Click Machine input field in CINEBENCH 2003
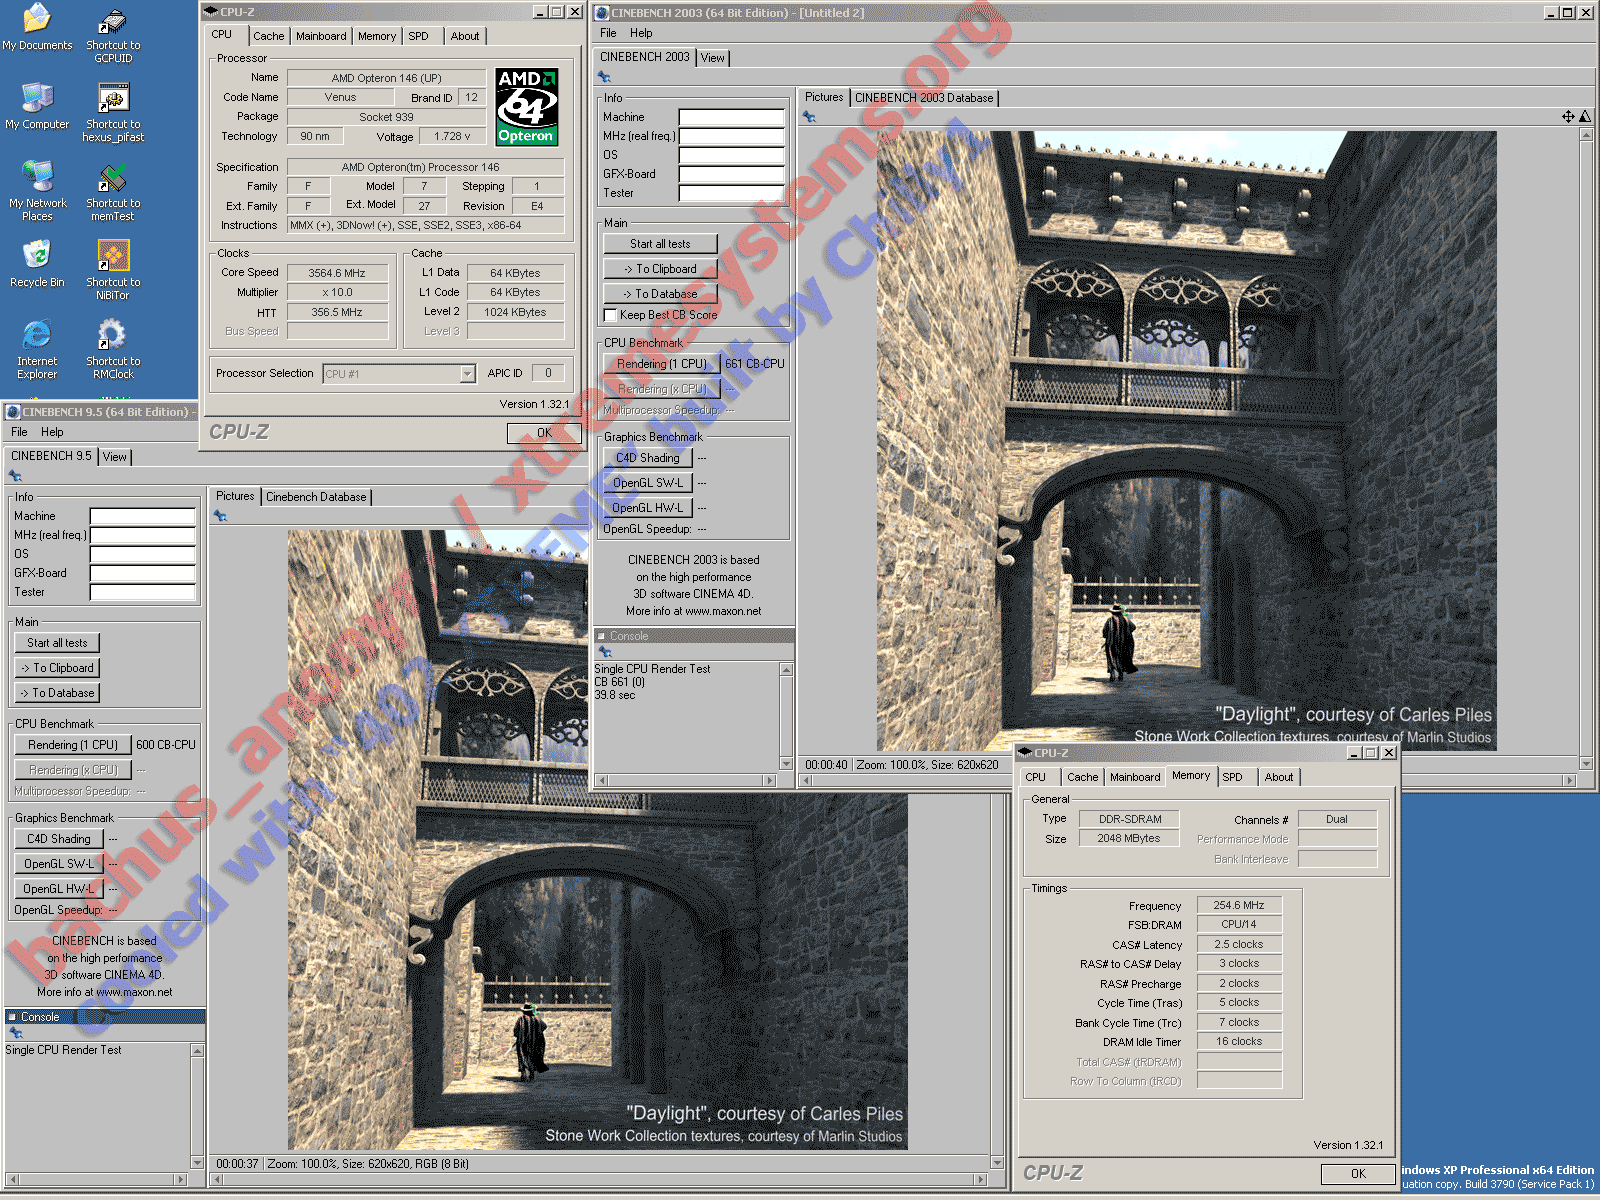 732,117
